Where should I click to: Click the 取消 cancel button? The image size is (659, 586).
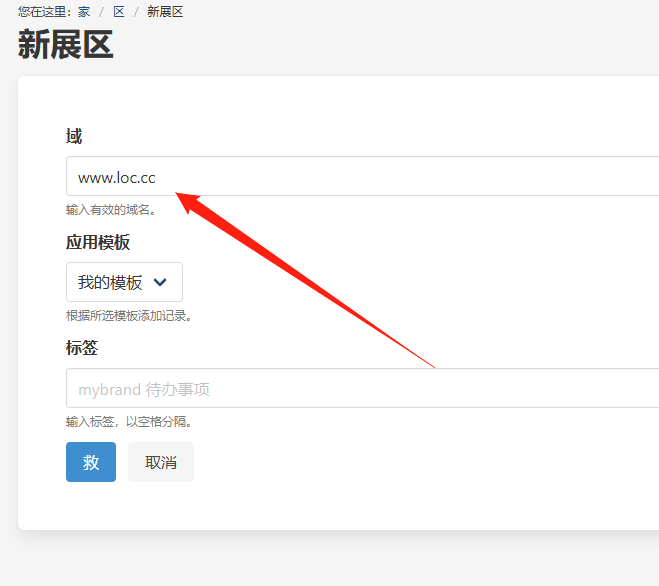pos(161,462)
